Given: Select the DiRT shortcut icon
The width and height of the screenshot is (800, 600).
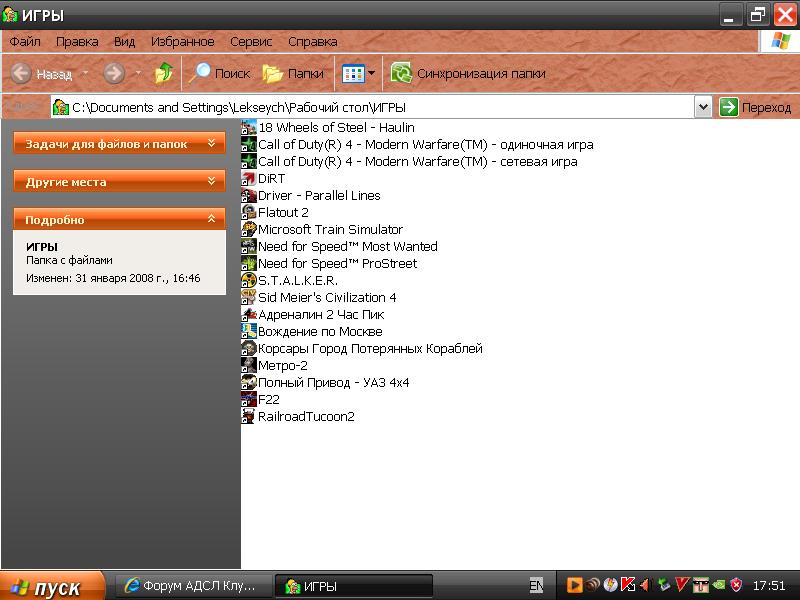Looking at the screenshot, I should pyautogui.click(x=248, y=178).
